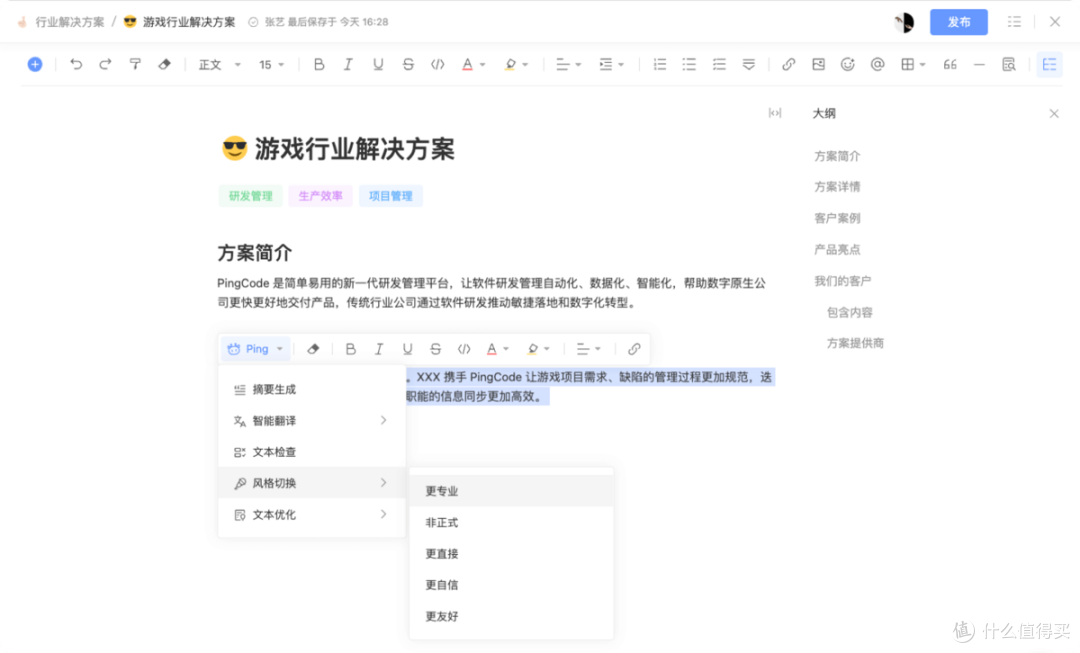Open floating toolbar alignment dropdown
This screenshot has height=653, width=1080.
pyautogui.click(x=588, y=349)
